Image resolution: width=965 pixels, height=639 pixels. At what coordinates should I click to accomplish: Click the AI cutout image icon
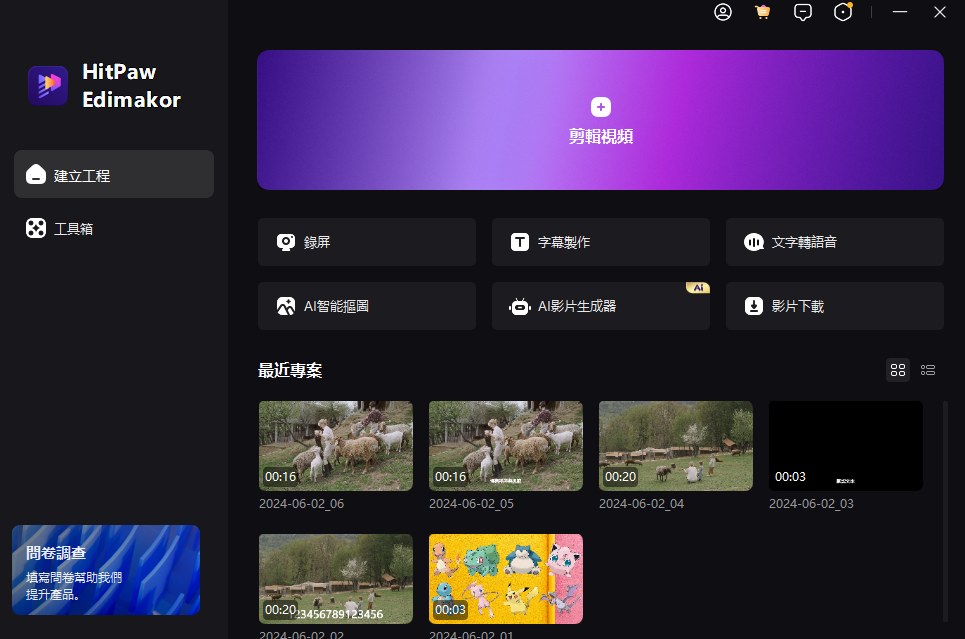point(286,306)
